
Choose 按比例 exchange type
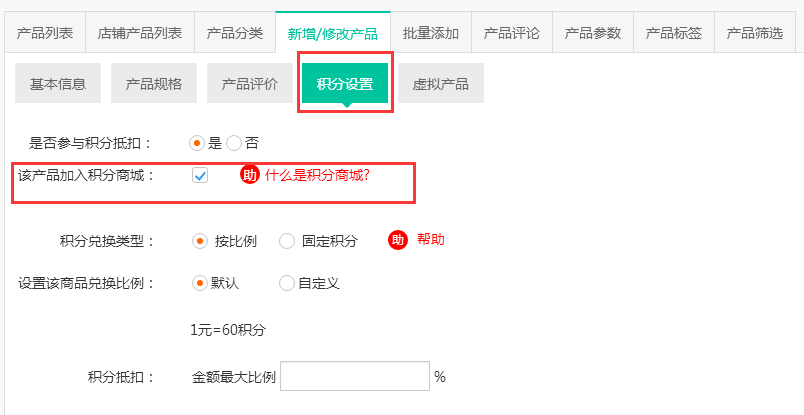tap(200, 241)
